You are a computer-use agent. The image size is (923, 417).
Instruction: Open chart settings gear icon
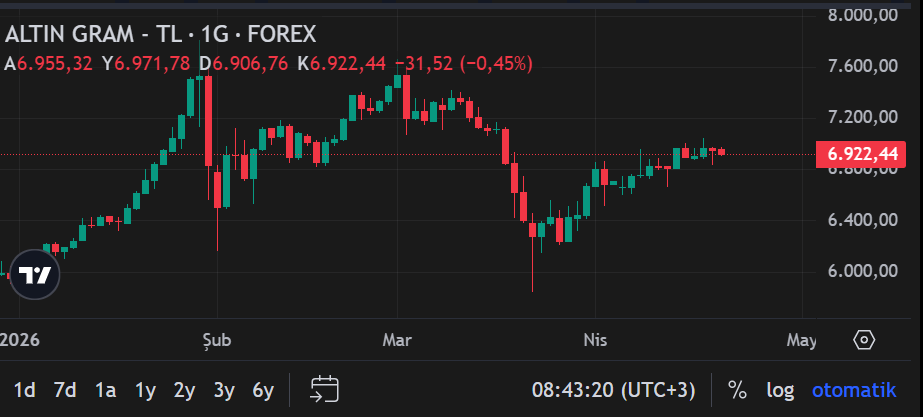[x=864, y=340]
